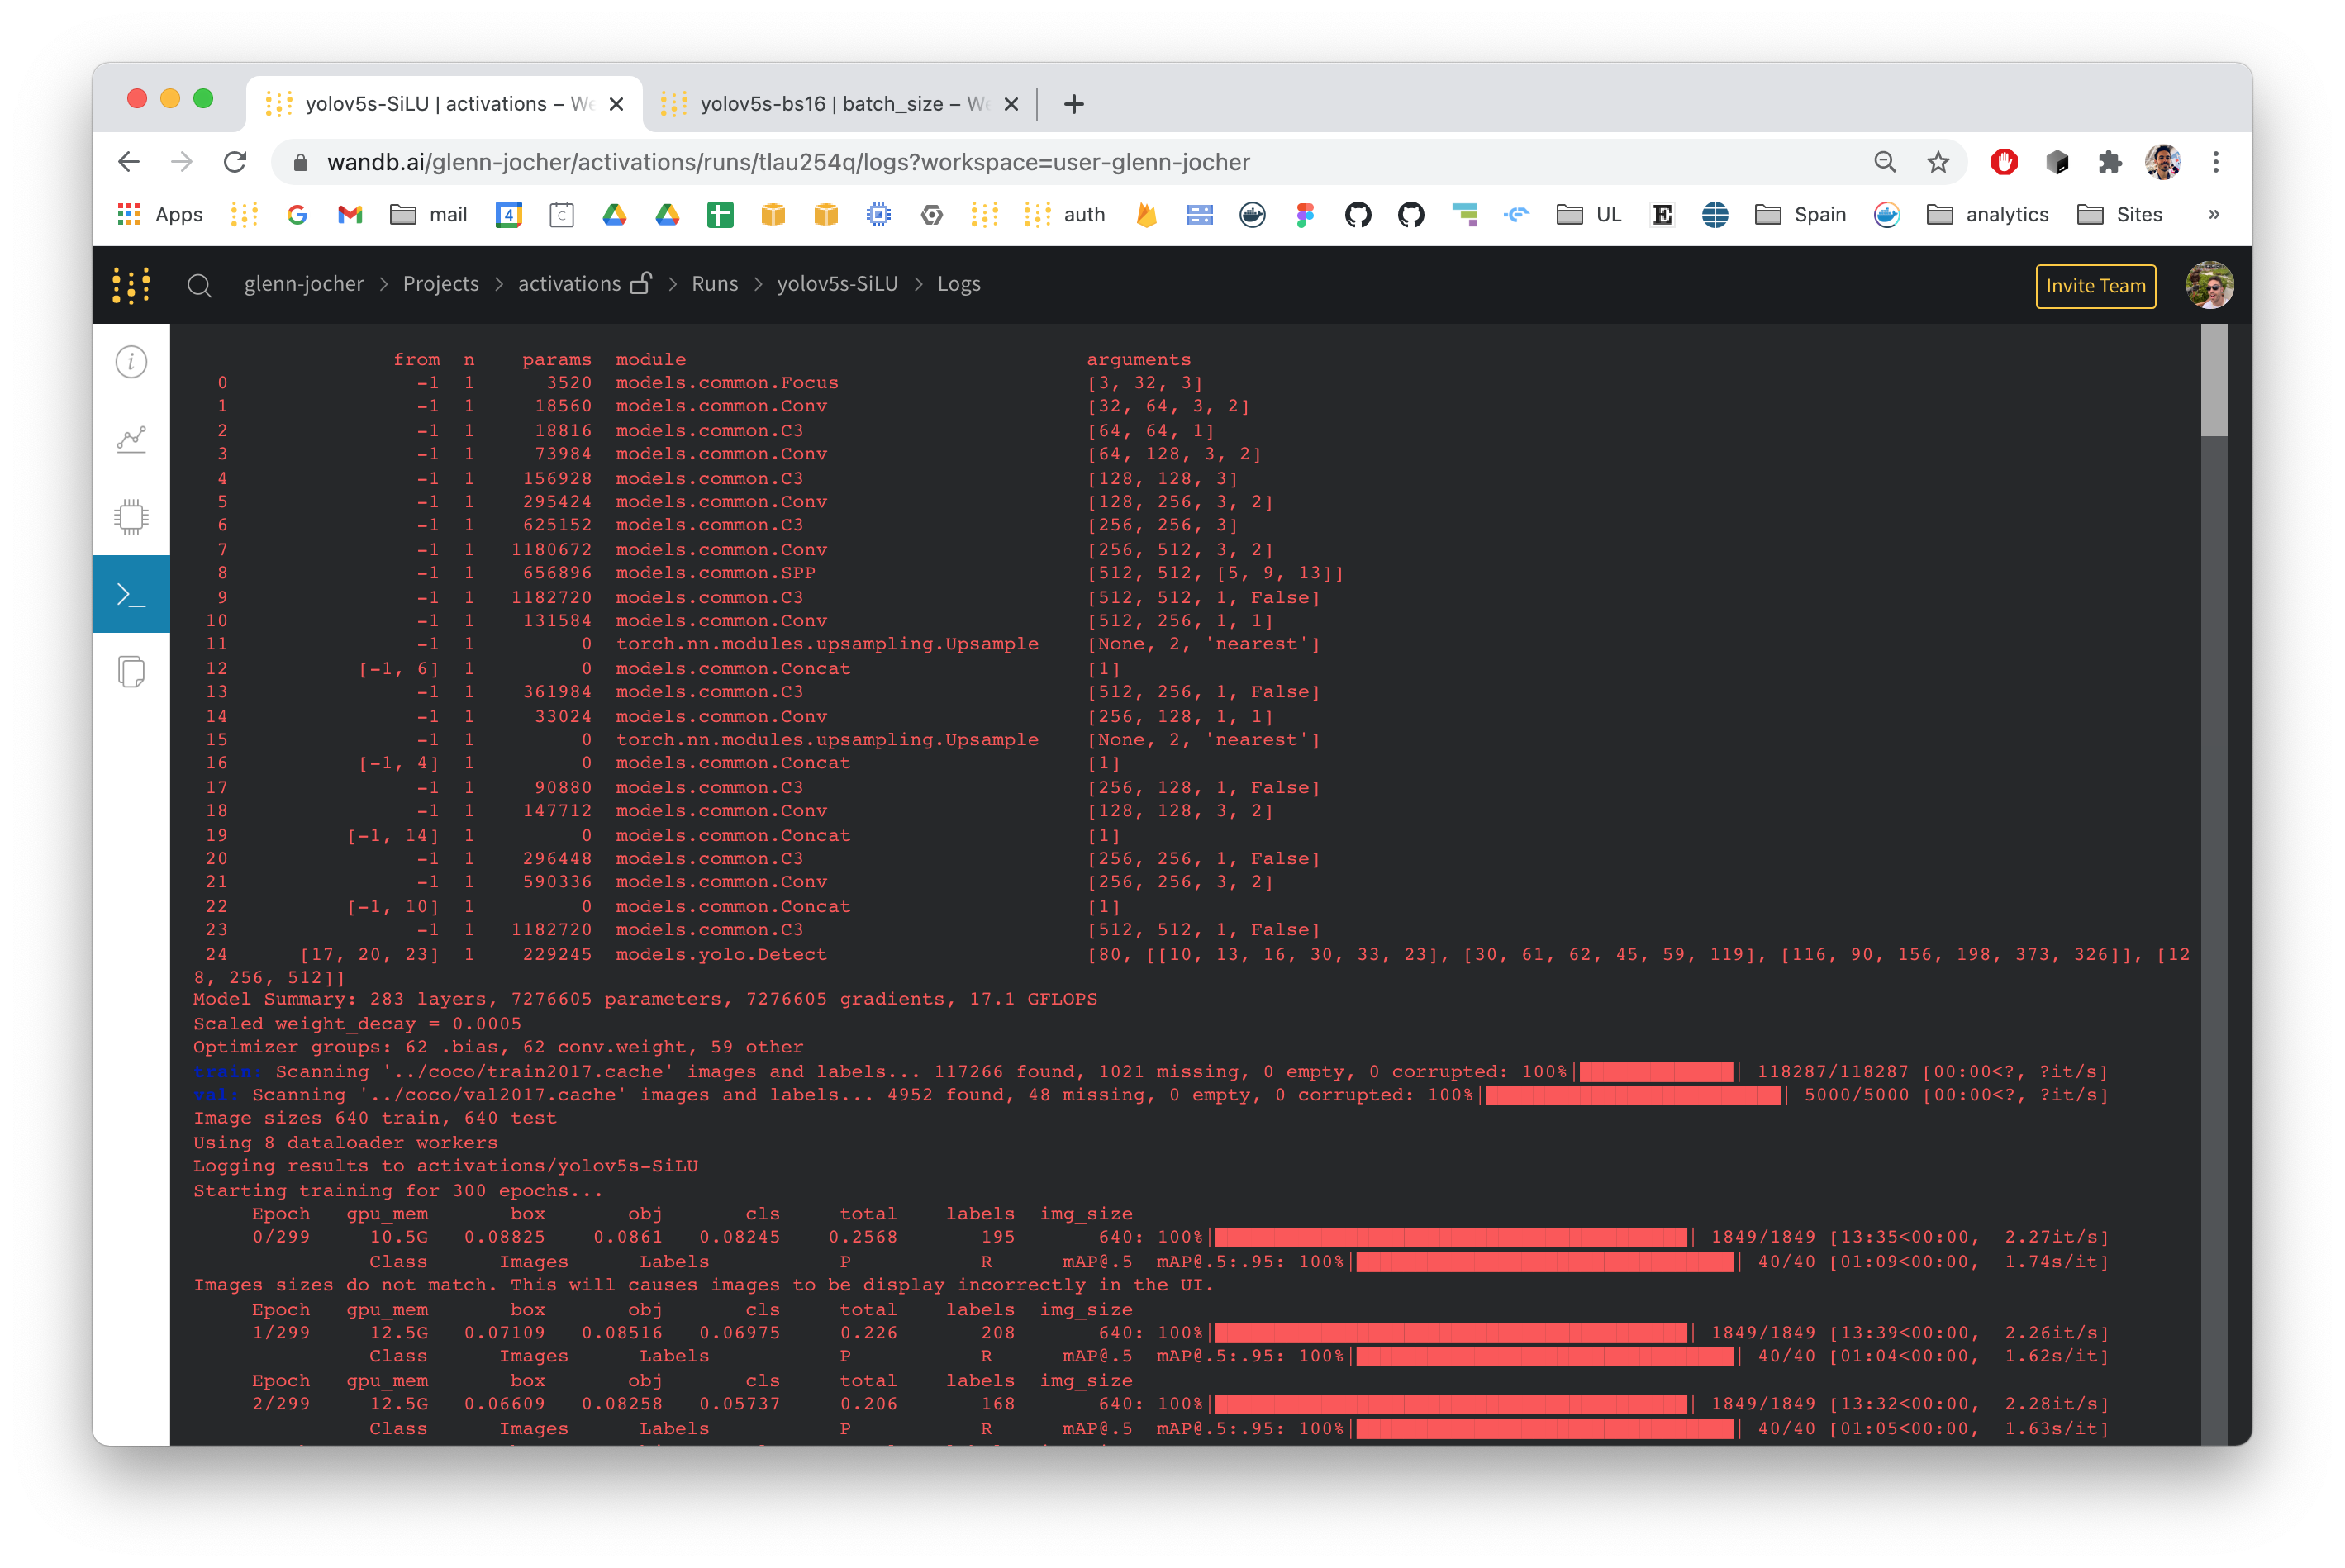Open the Charts icon in the sidebar

pyautogui.click(x=131, y=439)
